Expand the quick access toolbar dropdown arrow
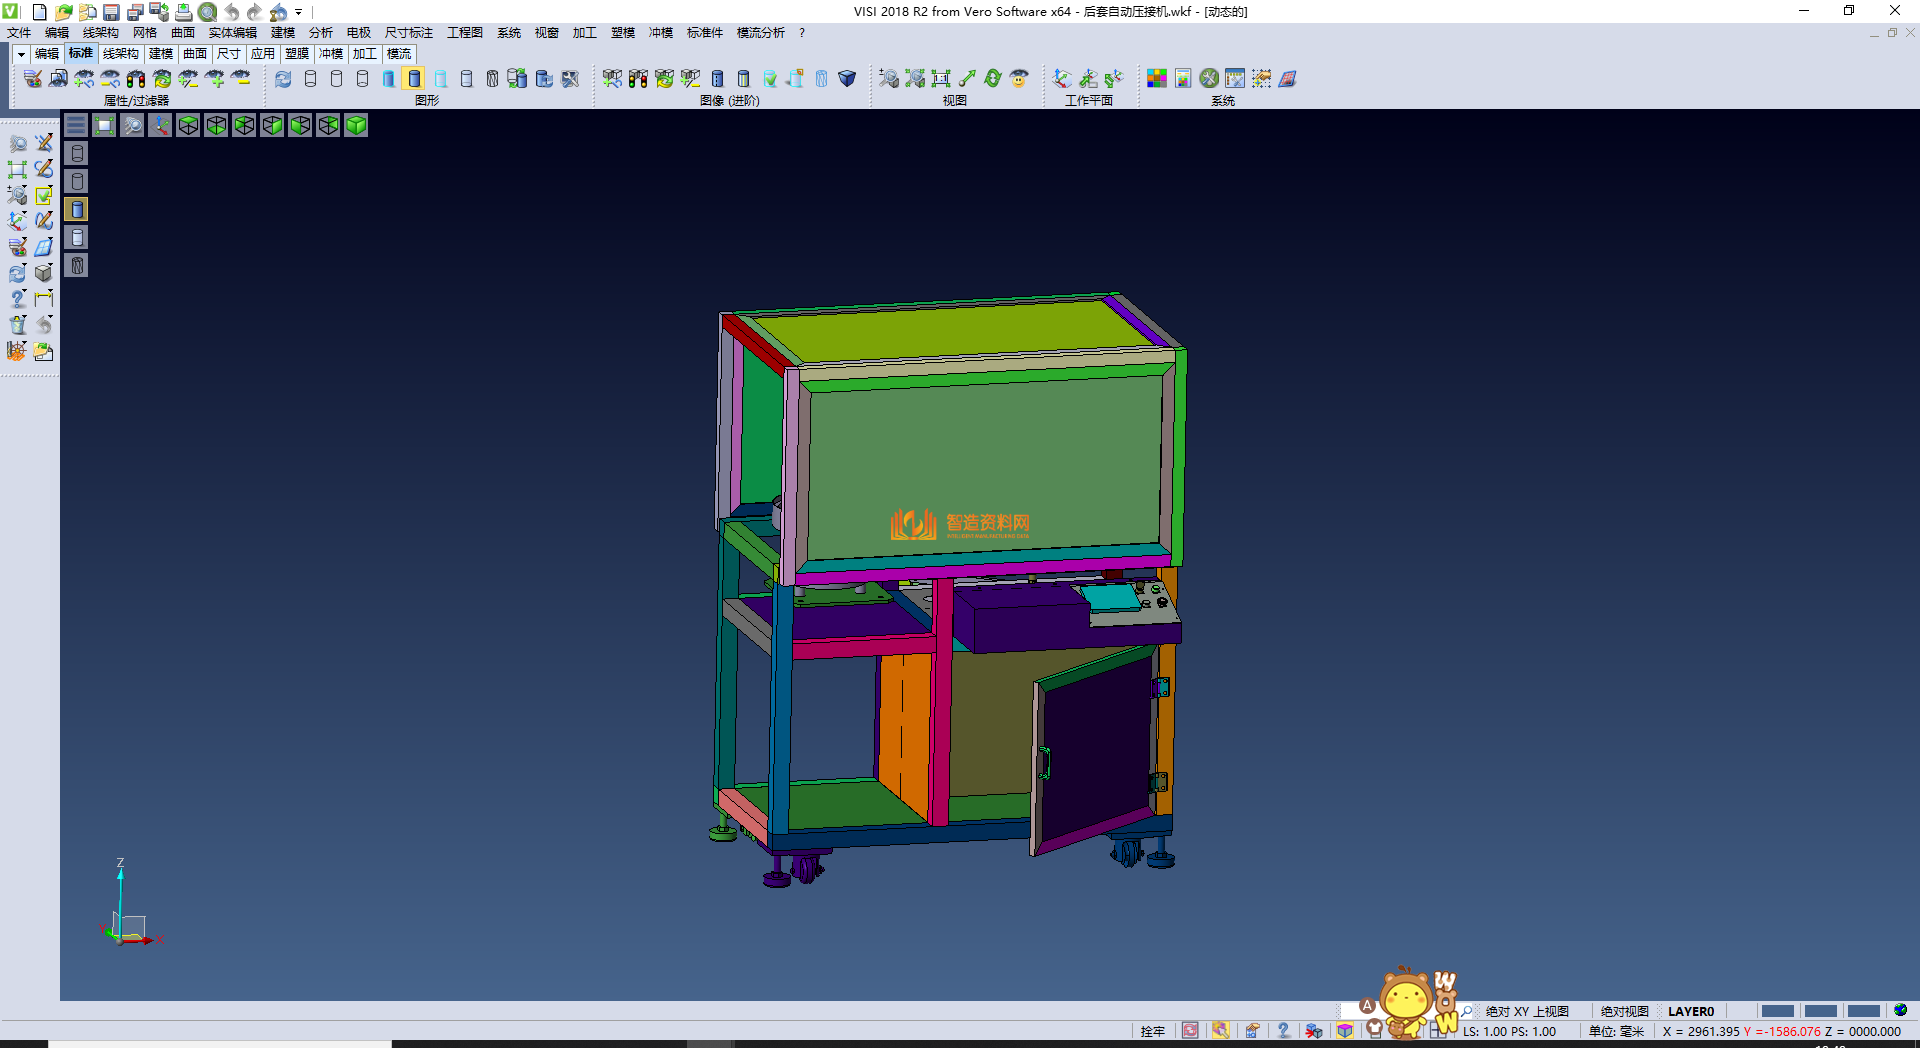This screenshot has width=1920, height=1048. point(298,12)
